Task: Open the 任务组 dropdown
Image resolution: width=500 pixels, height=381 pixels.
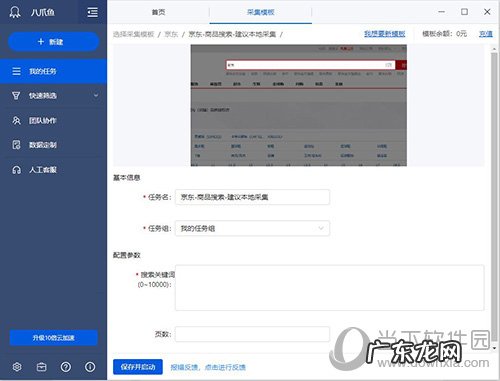Action: pos(252,228)
